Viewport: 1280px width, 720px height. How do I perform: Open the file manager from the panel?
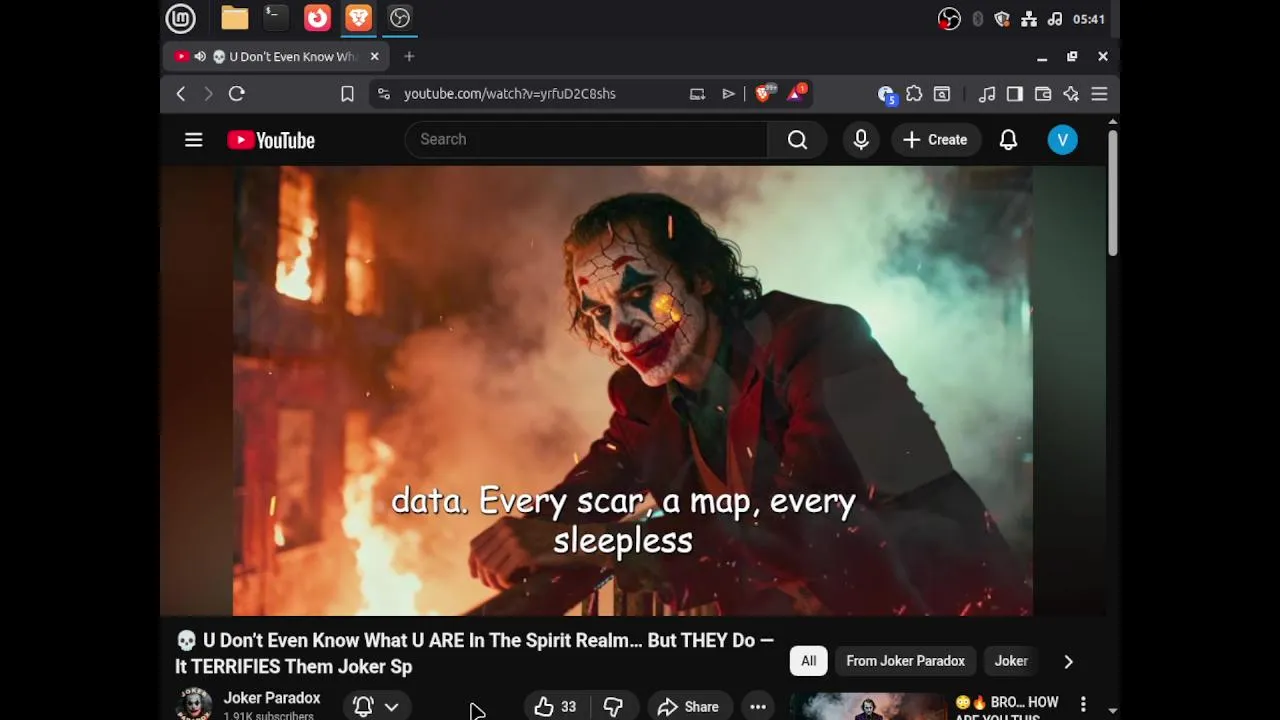(x=235, y=18)
